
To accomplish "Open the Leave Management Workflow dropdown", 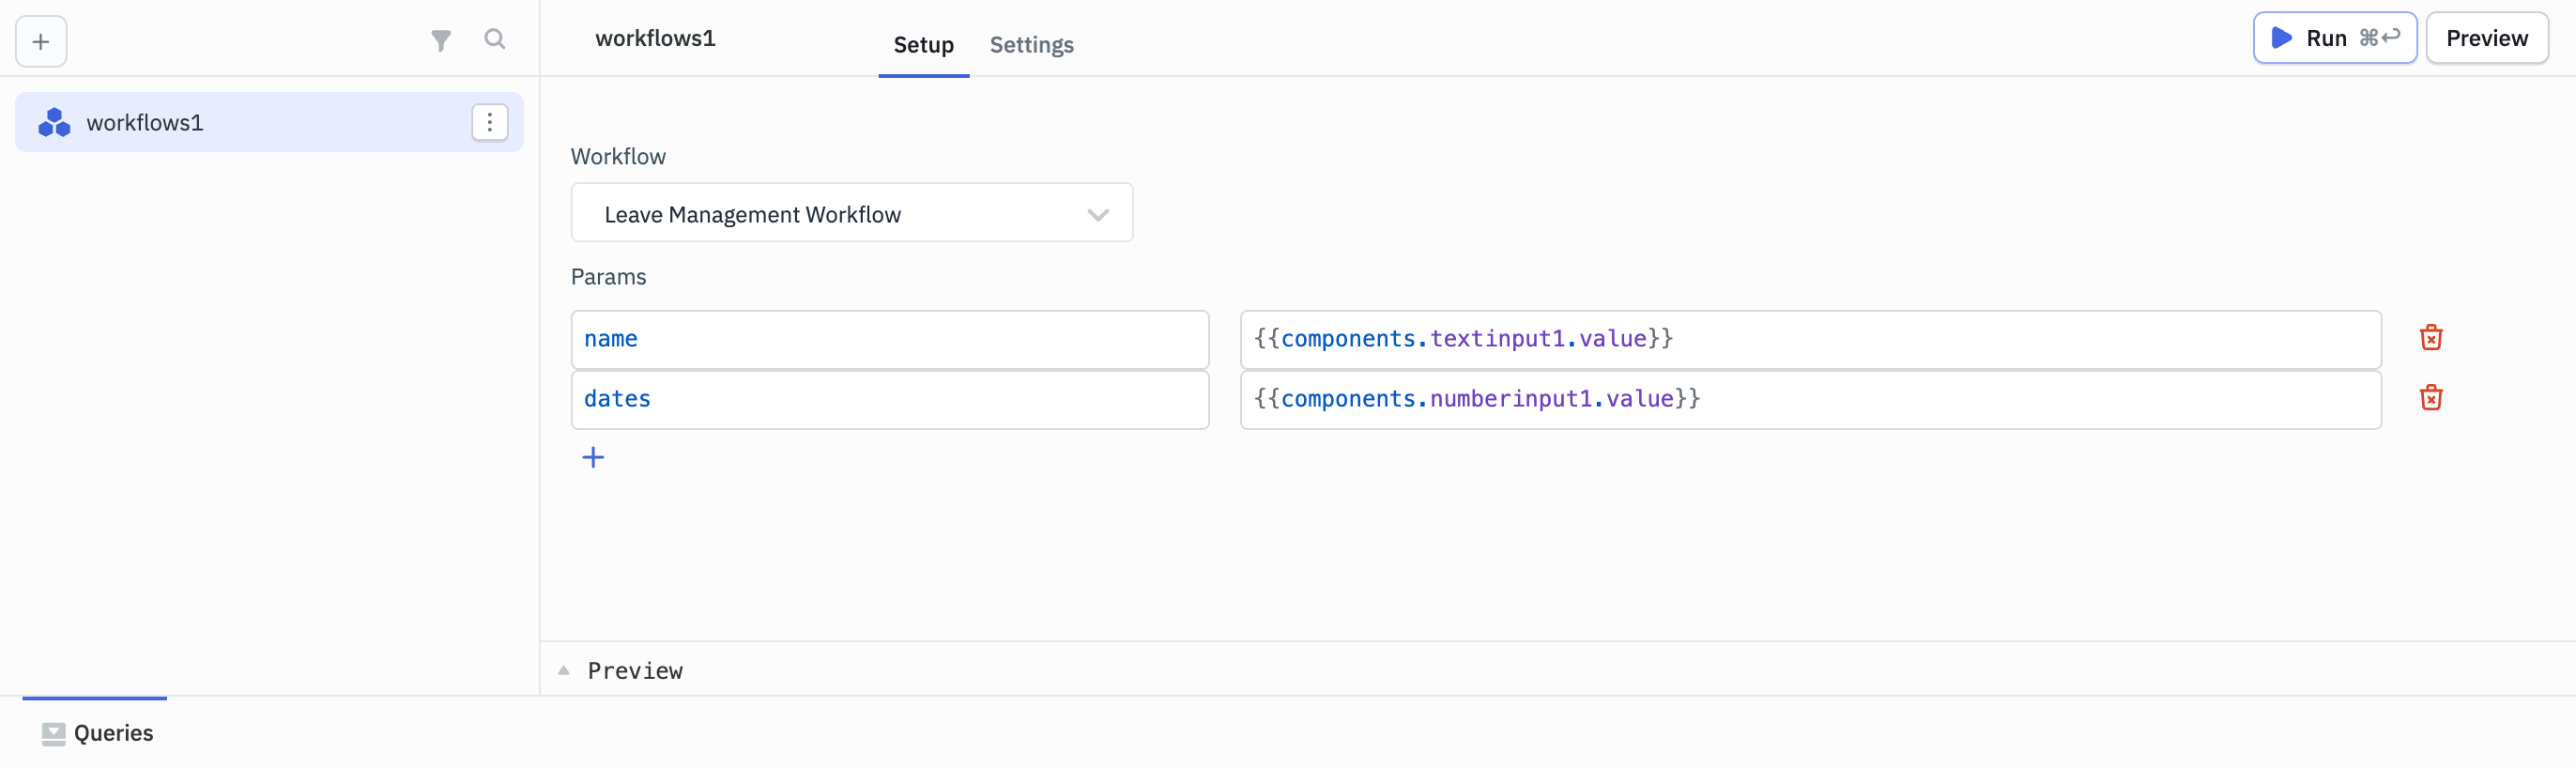I will click(x=851, y=213).
